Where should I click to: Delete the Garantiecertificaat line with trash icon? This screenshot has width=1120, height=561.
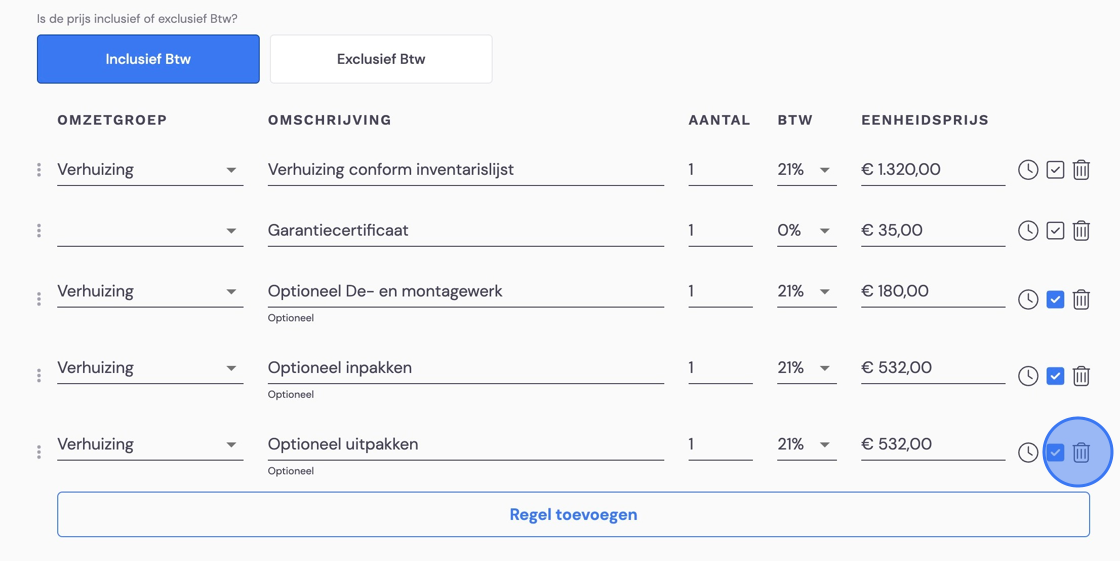tap(1081, 231)
